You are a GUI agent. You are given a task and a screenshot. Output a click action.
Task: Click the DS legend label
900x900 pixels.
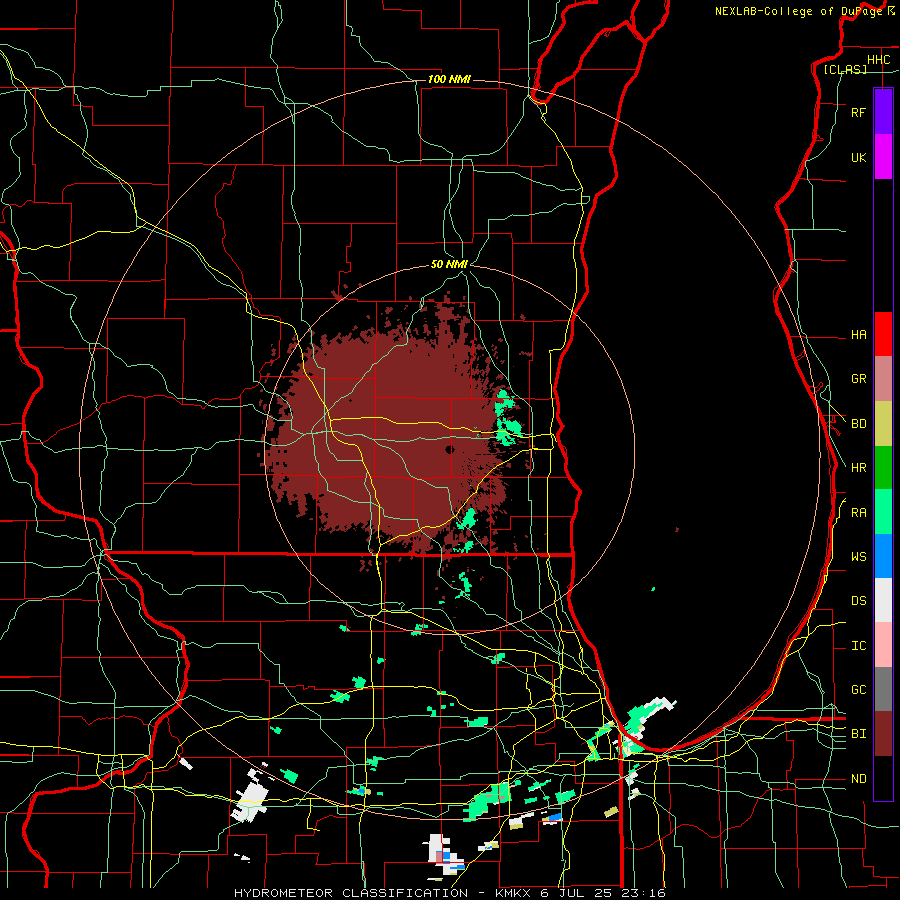(x=858, y=601)
